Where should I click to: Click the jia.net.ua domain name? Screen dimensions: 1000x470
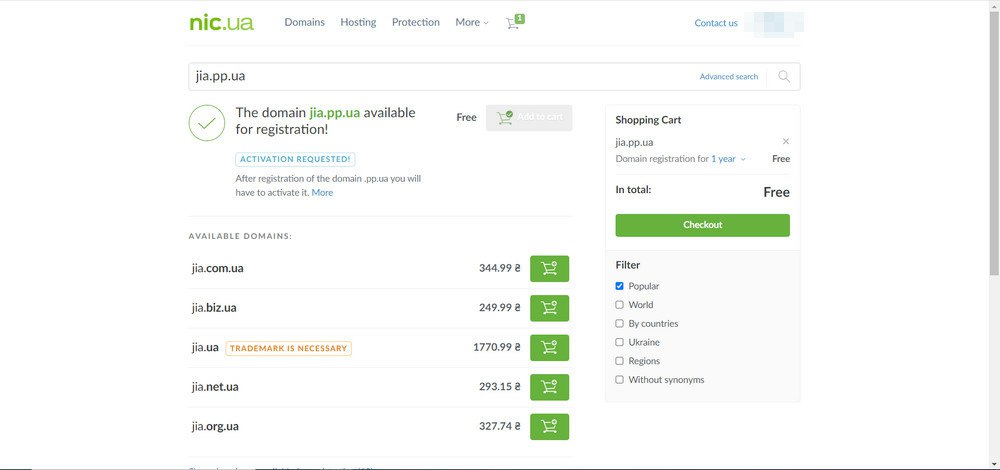click(x=215, y=387)
